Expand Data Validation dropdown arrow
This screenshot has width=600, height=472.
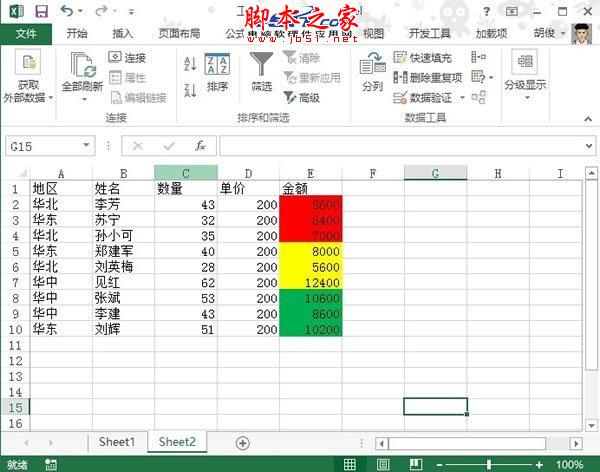pyautogui.click(x=462, y=98)
